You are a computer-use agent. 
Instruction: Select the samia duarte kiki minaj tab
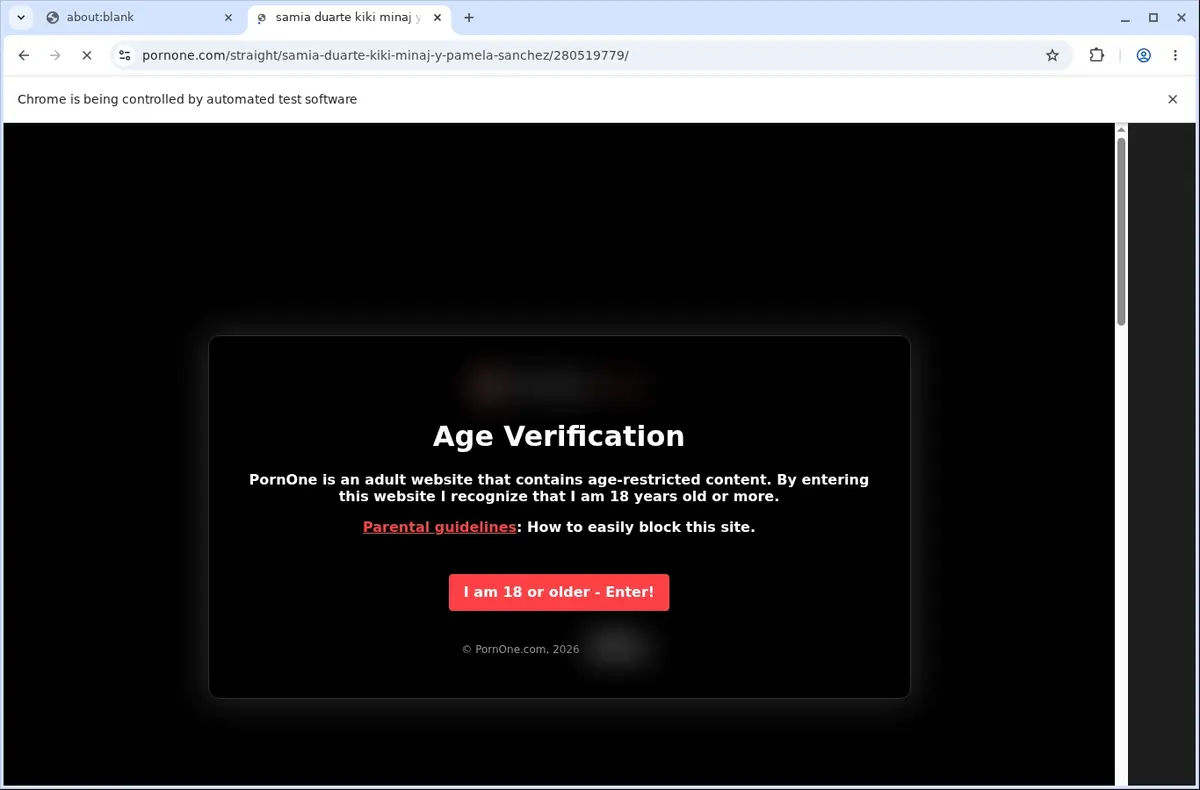coord(350,17)
